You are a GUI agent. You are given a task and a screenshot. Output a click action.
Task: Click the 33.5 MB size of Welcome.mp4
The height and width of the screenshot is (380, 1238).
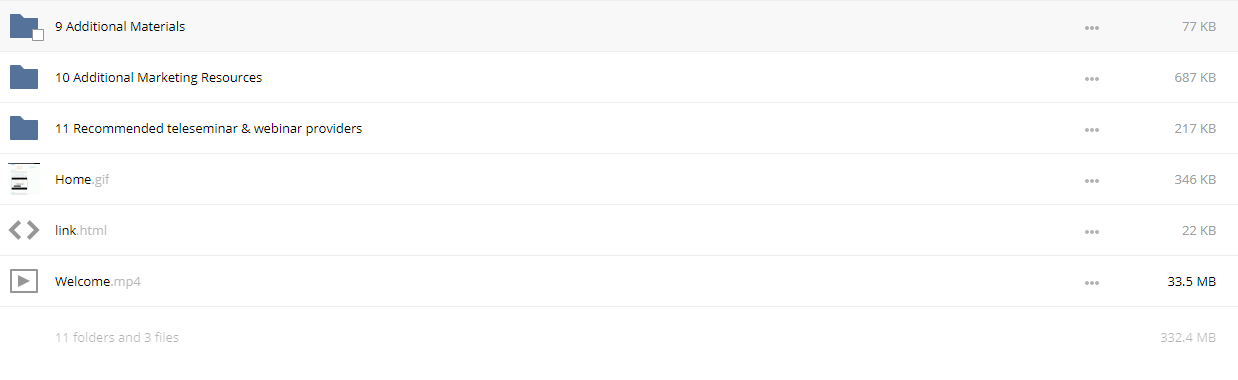pyautogui.click(x=1192, y=282)
